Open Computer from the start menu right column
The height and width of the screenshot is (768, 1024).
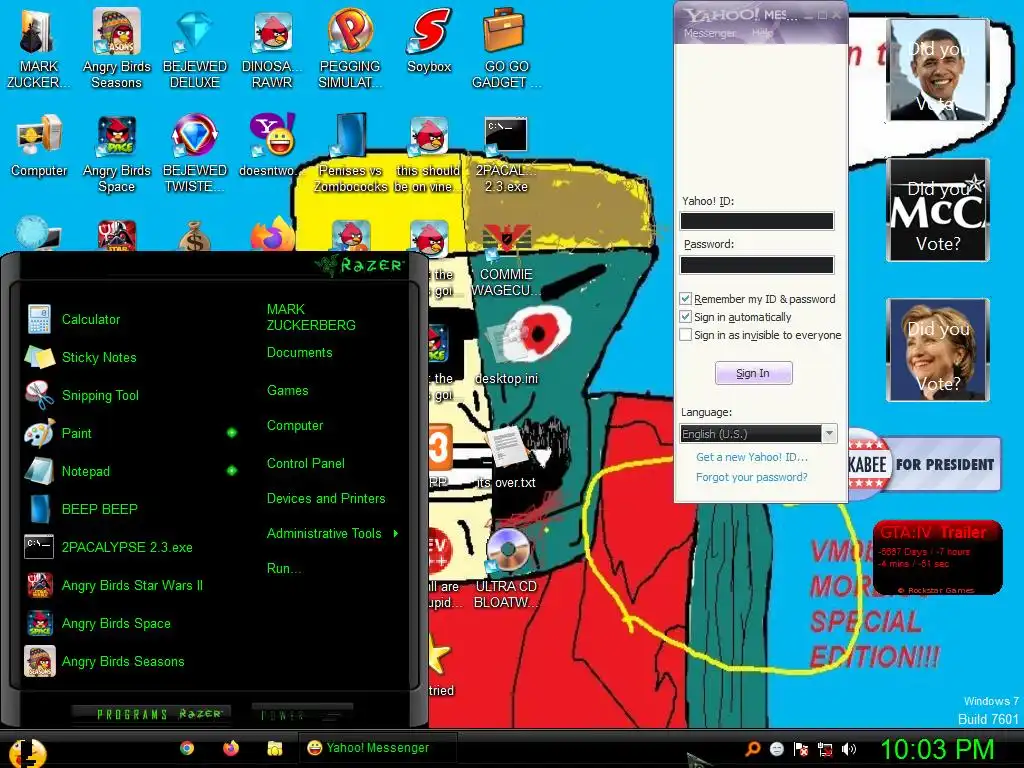pos(295,426)
